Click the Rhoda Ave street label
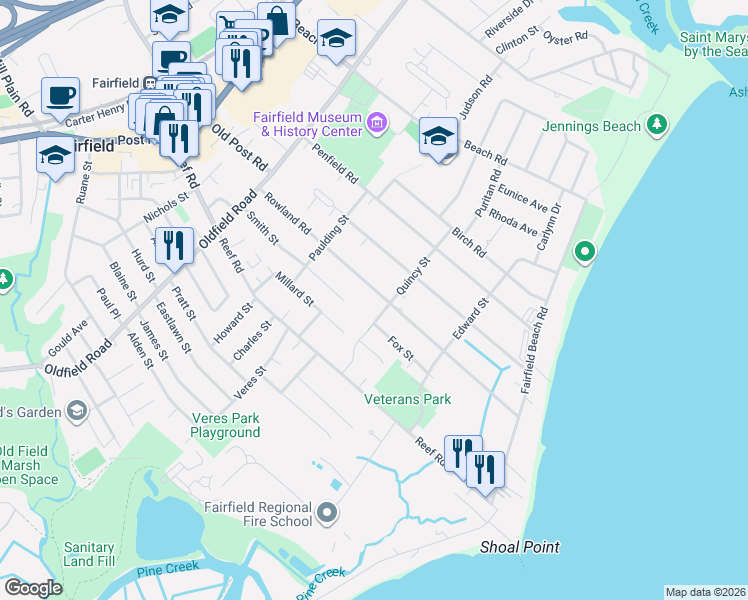The image size is (748, 600). pyautogui.click(x=513, y=222)
